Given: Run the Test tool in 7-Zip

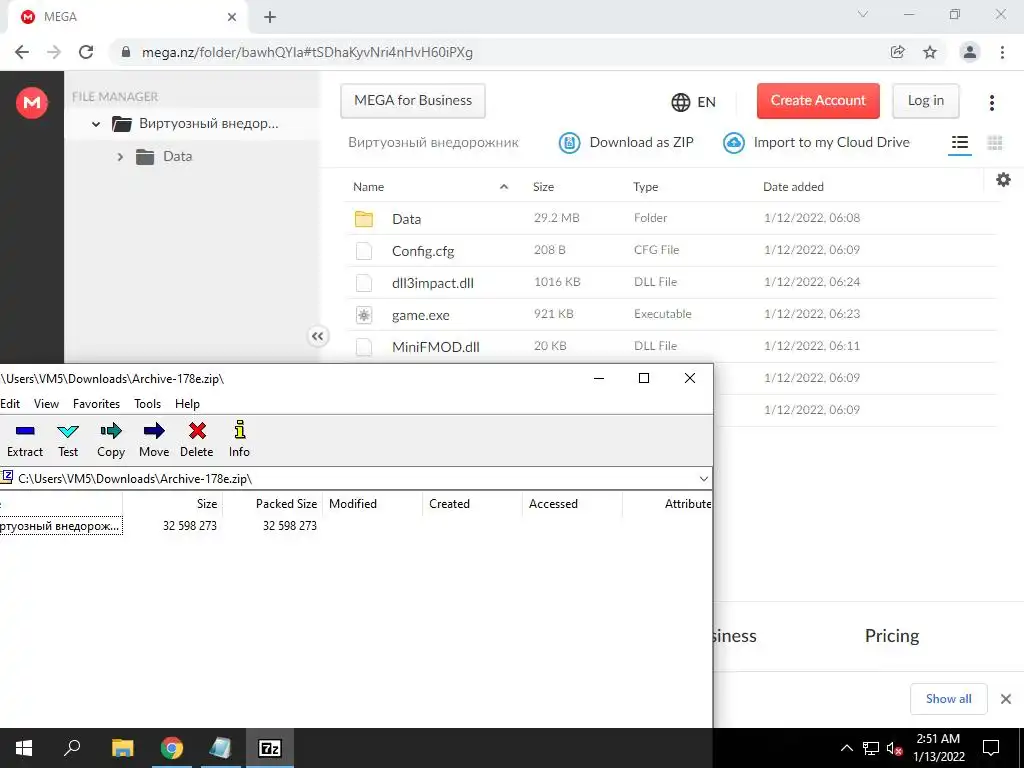Looking at the screenshot, I should coord(68,440).
